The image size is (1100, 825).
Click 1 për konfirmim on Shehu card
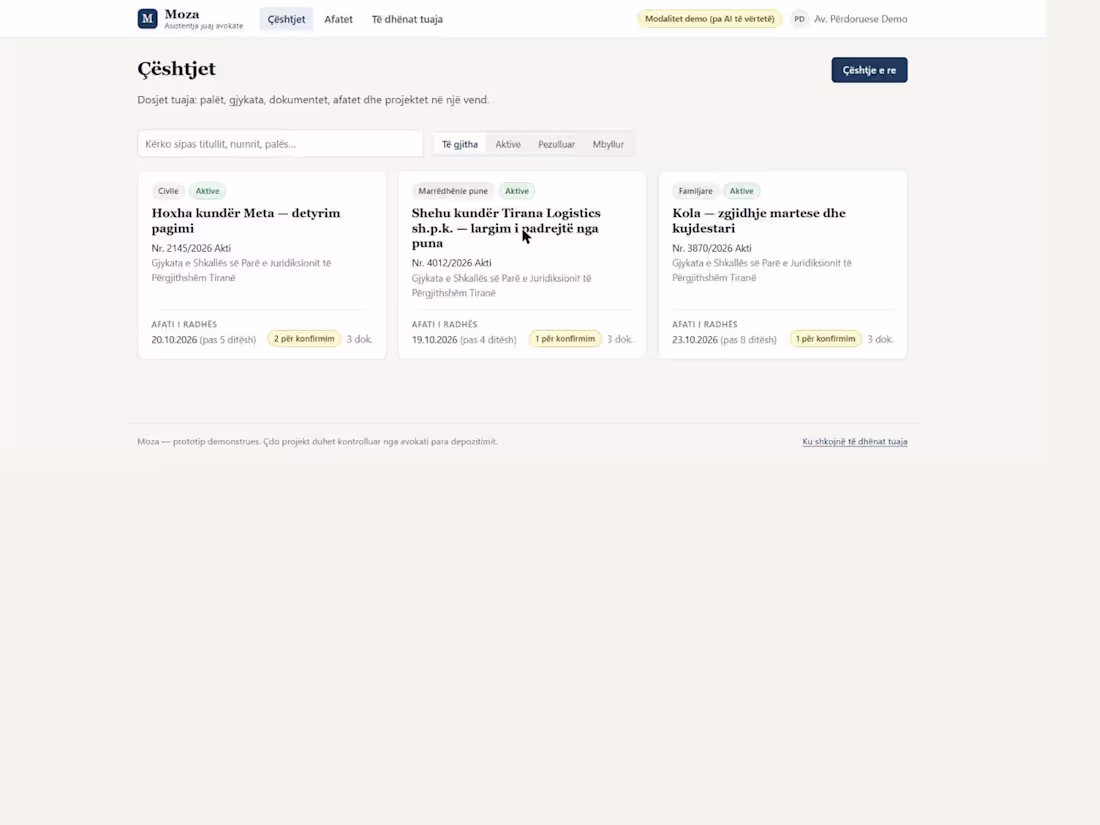[565, 339]
